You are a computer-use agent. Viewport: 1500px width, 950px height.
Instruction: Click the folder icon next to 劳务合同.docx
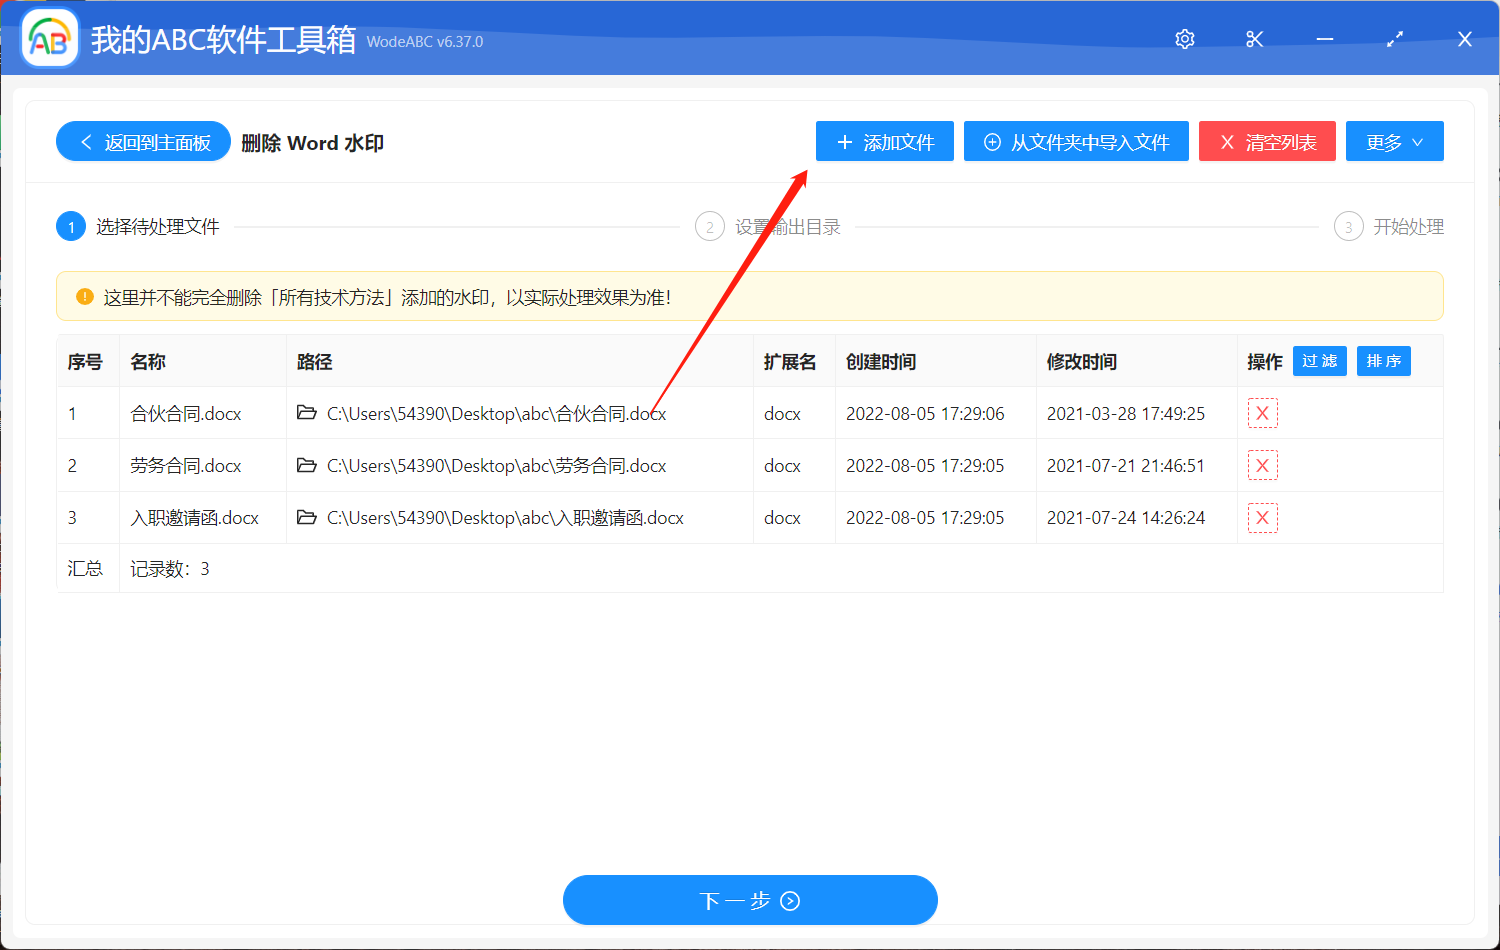(307, 465)
